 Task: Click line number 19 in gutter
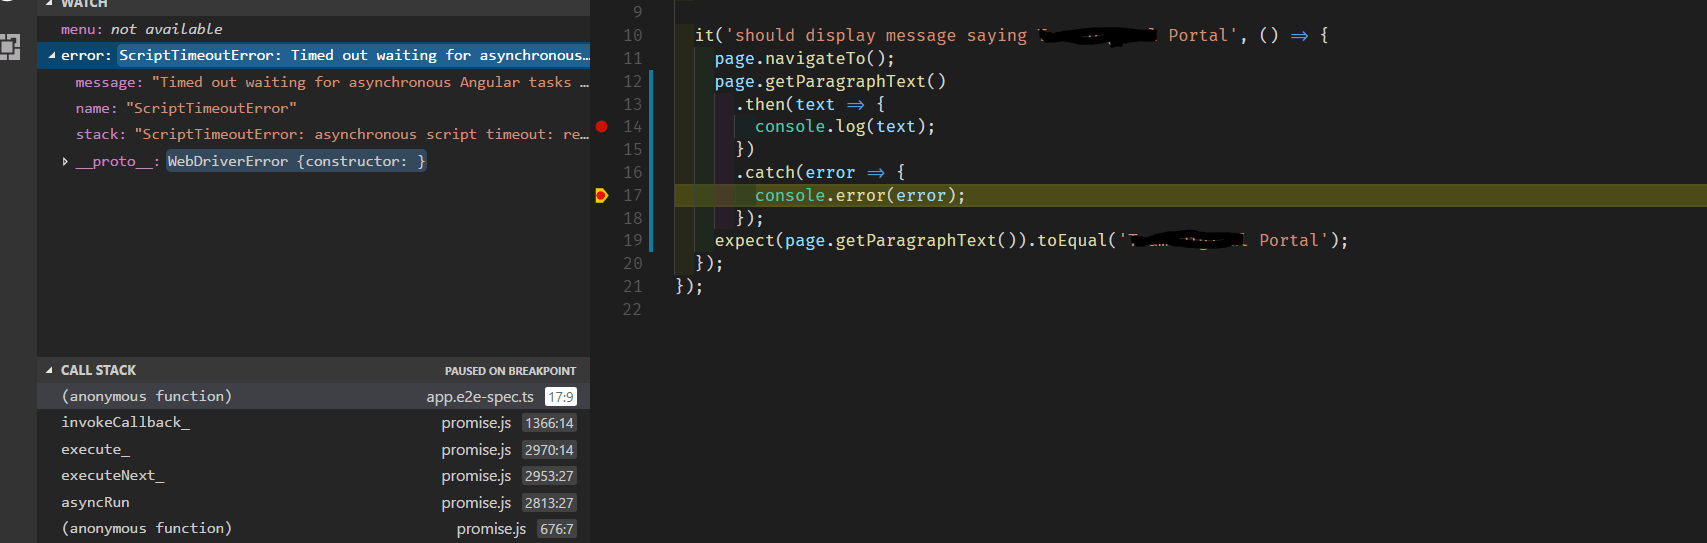[633, 240]
